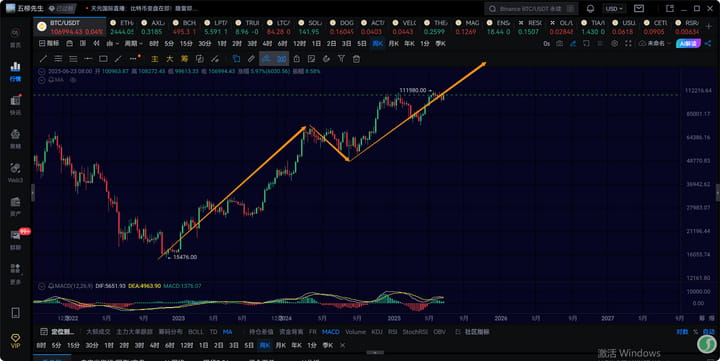Click the AI解读 button
Image resolution: width=720 pixels, height=361 pixels.
pyautogui.click(x=688, y=44)
